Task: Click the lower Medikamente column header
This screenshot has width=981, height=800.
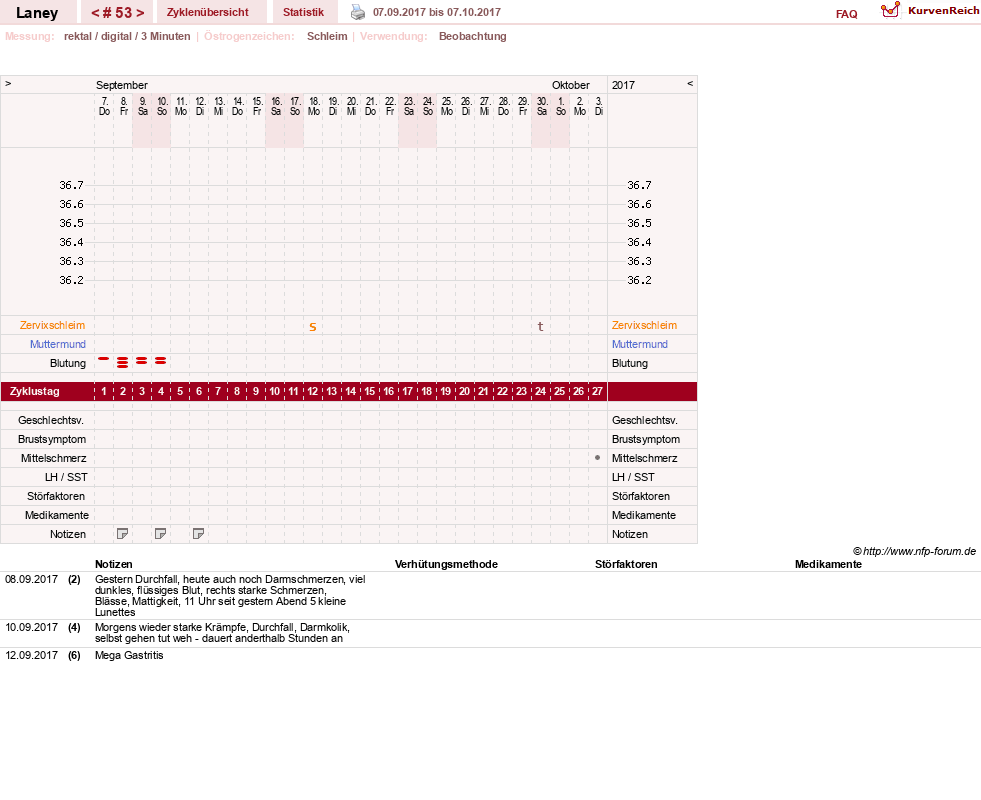Action: (828, 564)
